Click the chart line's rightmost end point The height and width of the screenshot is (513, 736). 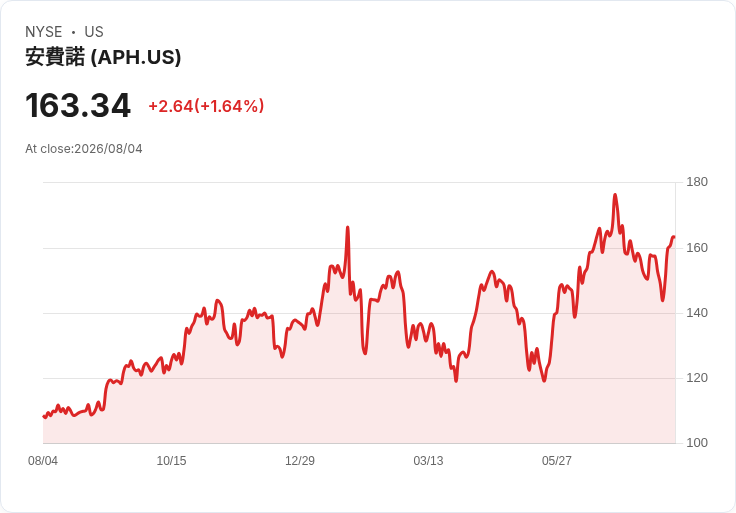[674, 237]
